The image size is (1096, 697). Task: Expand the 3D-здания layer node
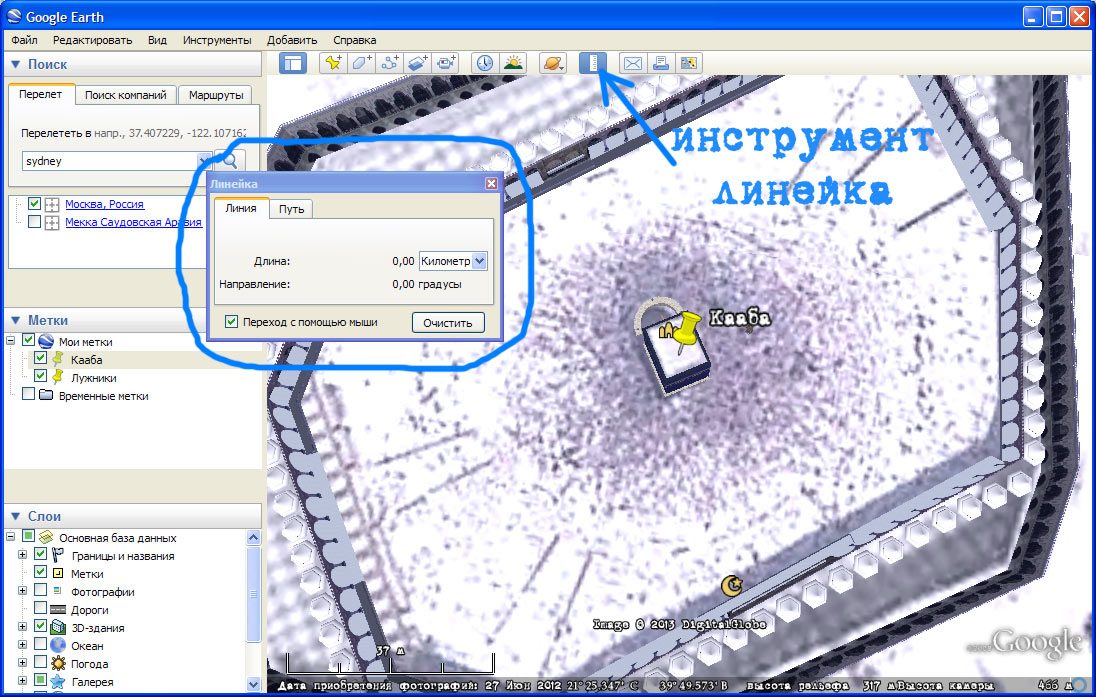click(22, 627)
